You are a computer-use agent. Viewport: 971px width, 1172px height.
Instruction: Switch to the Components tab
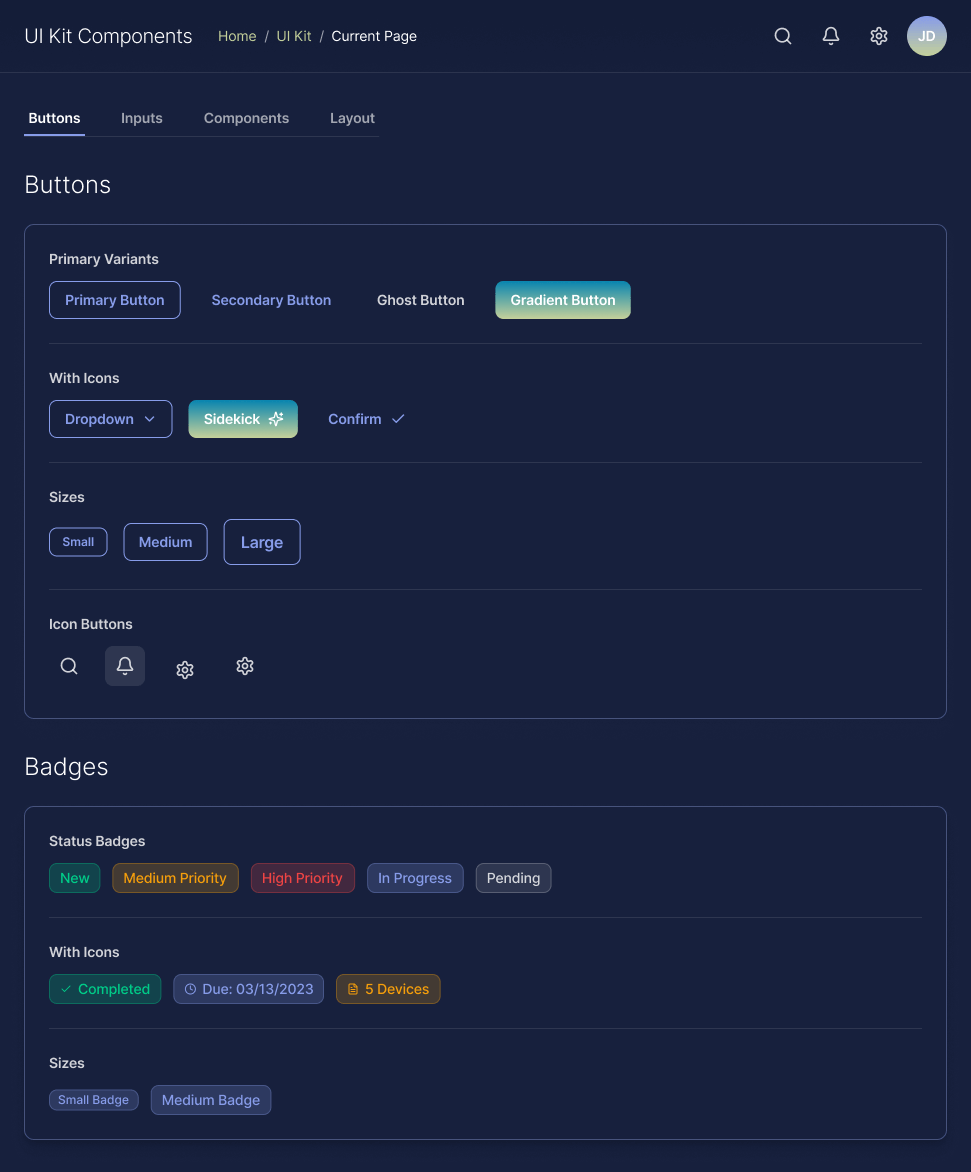click(246, 118)
